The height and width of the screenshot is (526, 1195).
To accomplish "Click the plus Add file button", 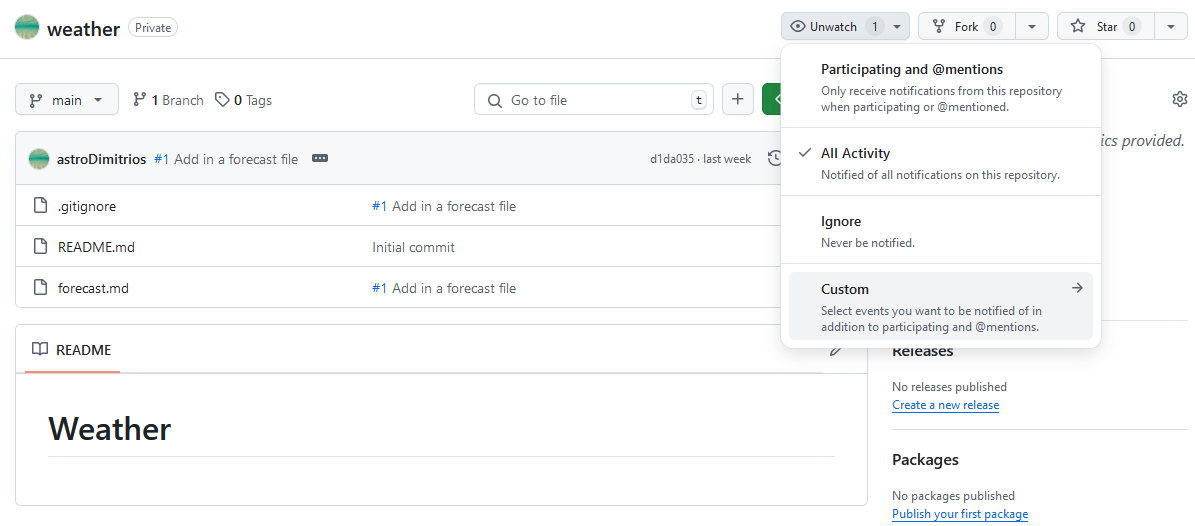I will (x=737, y=99).
